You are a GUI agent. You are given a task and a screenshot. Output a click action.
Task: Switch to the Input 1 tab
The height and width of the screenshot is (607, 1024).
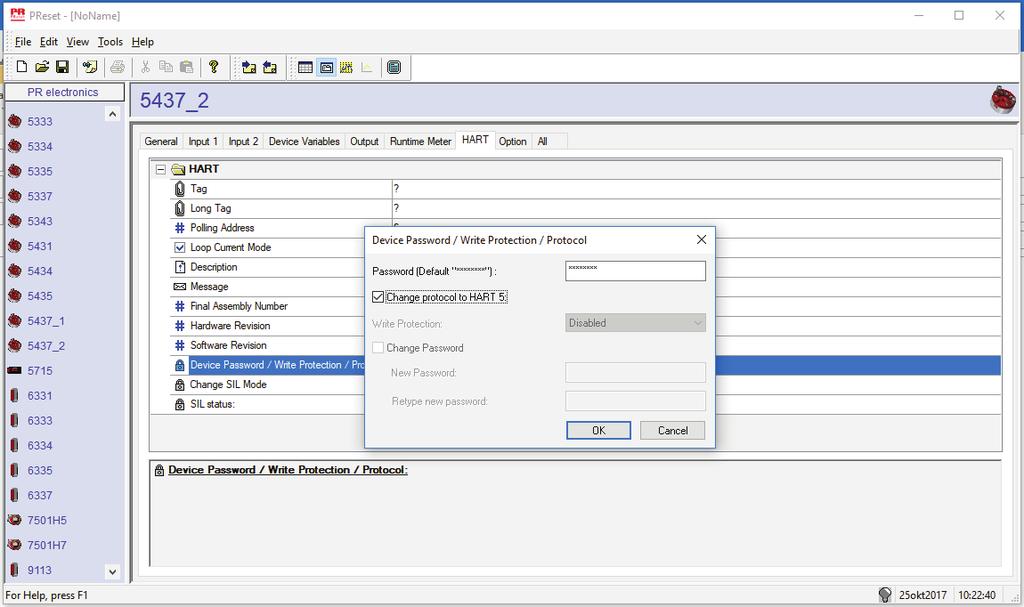click(x=203, y=141)
